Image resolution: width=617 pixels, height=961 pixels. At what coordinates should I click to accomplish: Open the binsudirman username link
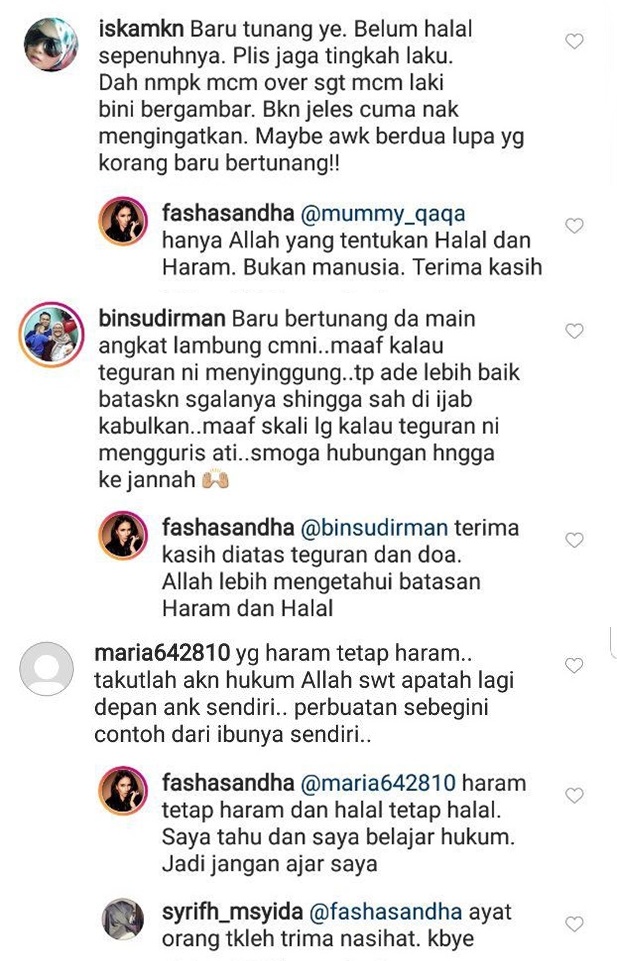162,319
